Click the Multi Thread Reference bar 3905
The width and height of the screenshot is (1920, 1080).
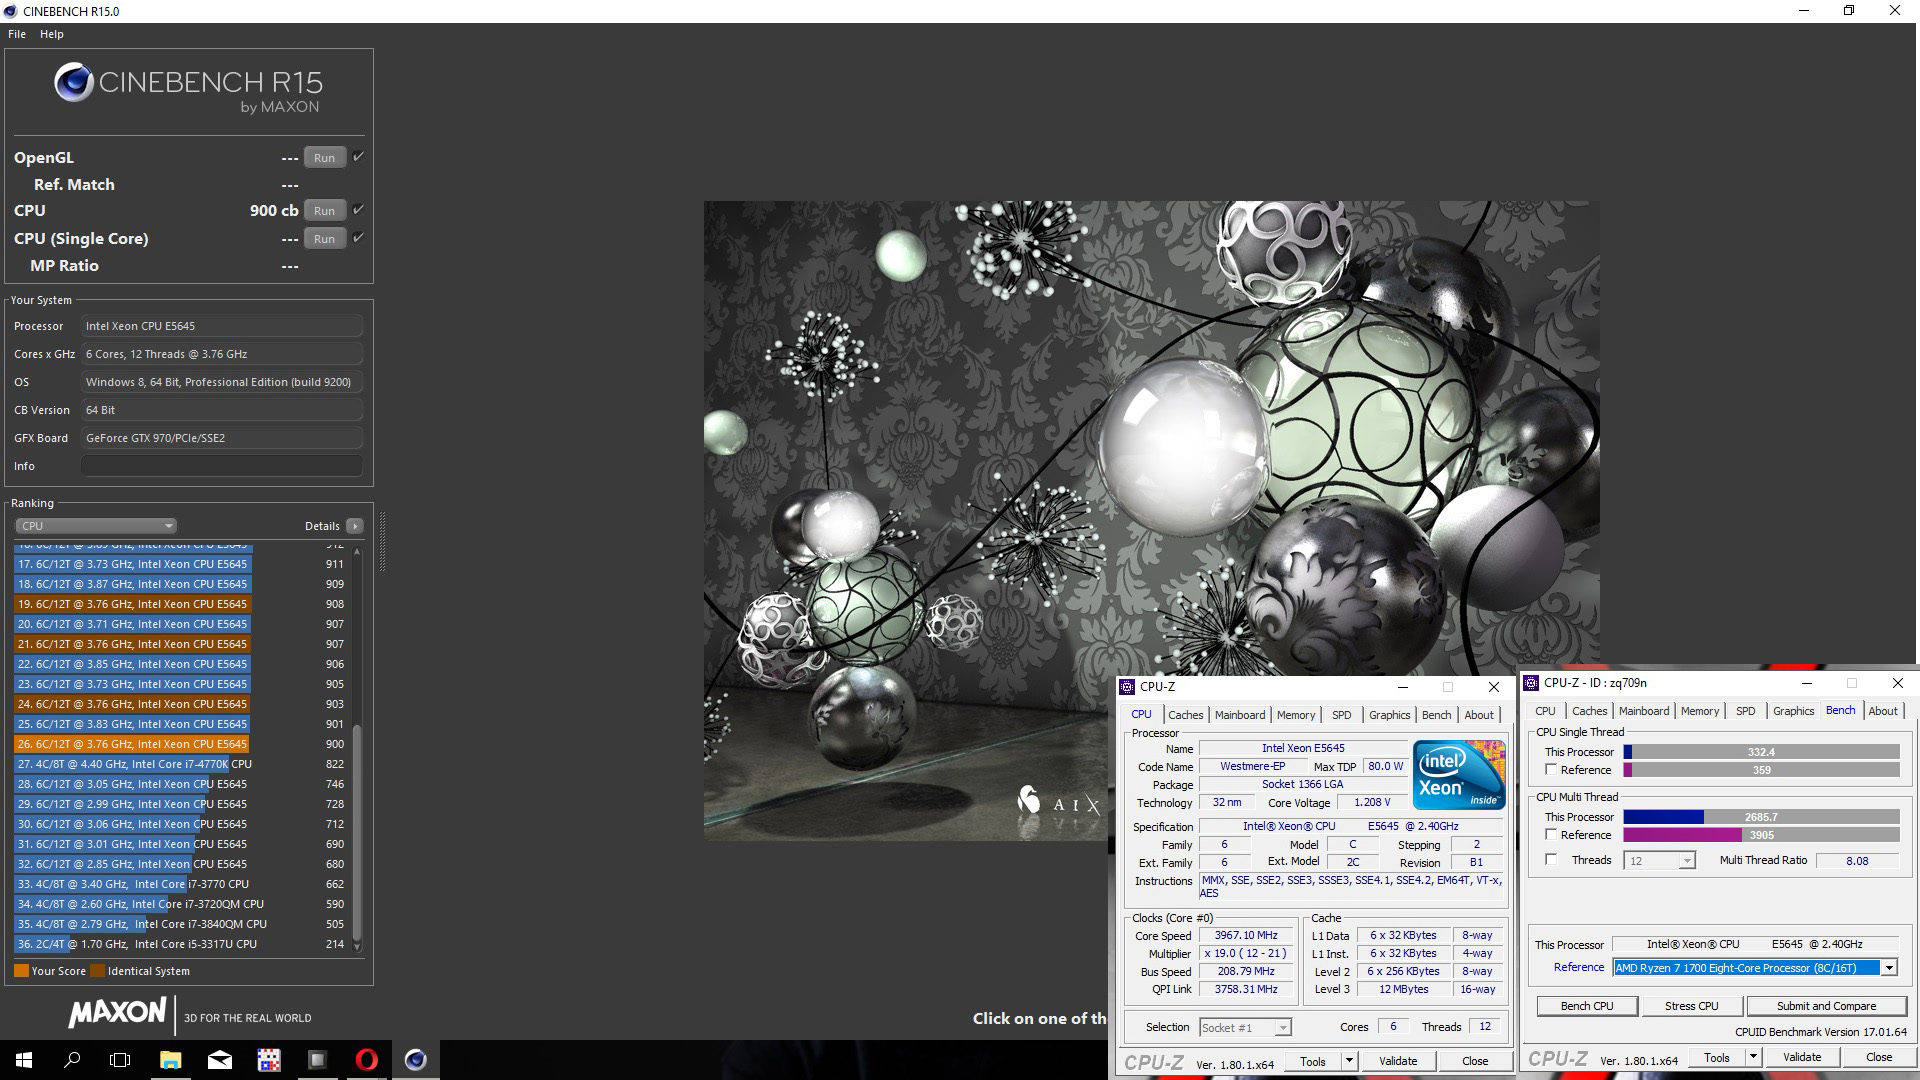coord(1761,835)
